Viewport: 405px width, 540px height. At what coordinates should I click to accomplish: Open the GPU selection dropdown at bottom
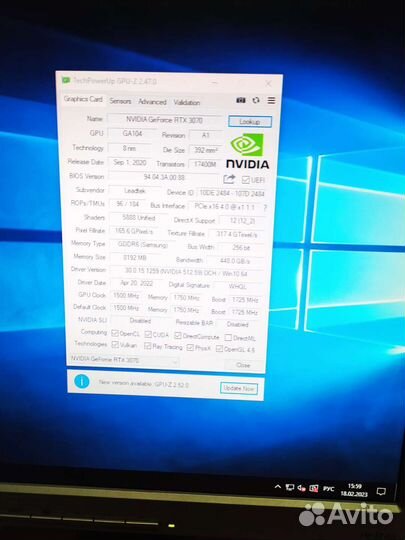coord(124,360)
